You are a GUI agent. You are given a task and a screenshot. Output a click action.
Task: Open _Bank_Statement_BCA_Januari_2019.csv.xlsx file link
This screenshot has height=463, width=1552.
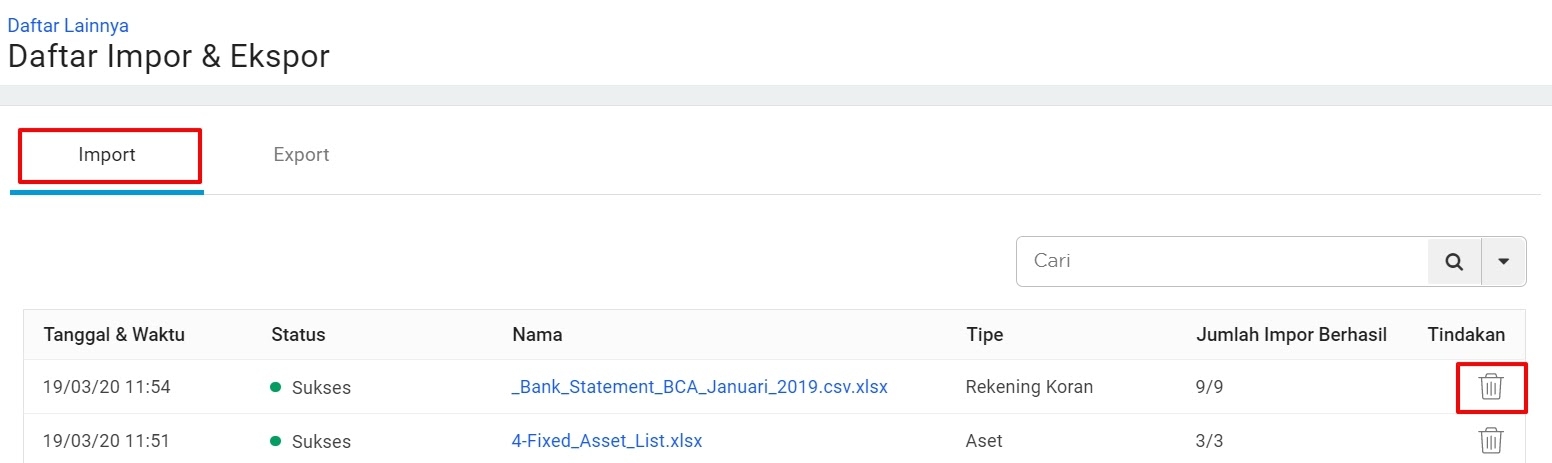699,387
